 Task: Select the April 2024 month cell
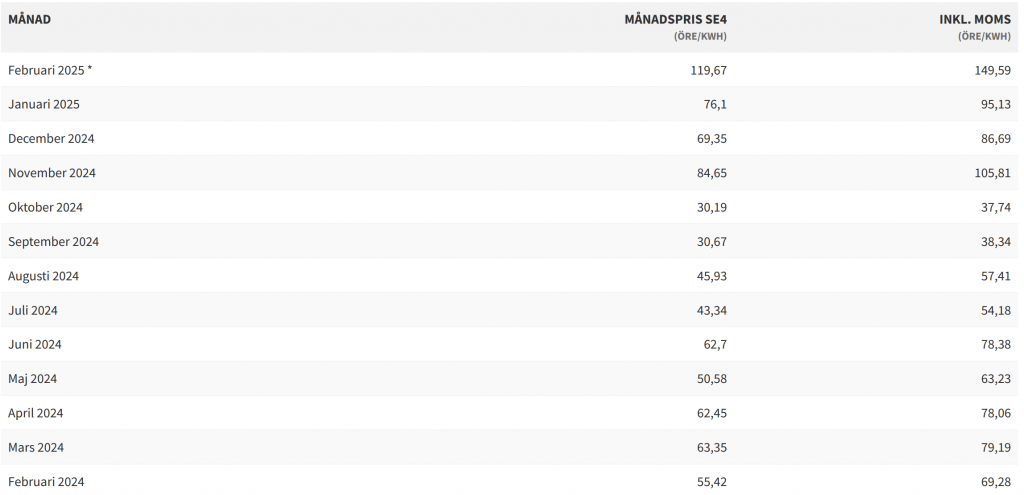(36, 413)
